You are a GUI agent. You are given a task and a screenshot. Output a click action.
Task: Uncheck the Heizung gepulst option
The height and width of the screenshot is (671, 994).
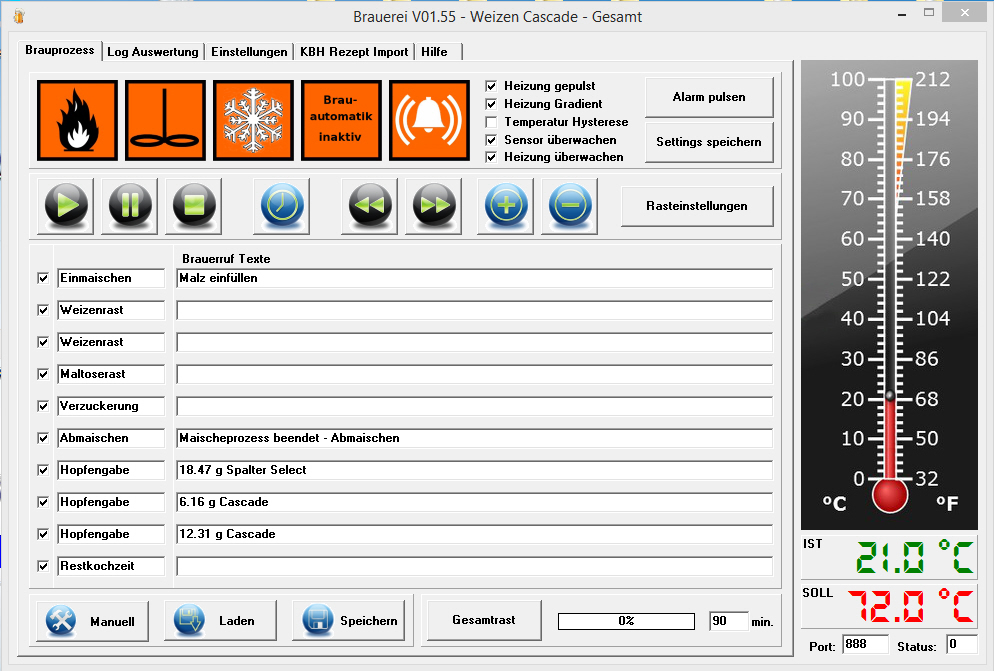point(491,86)
